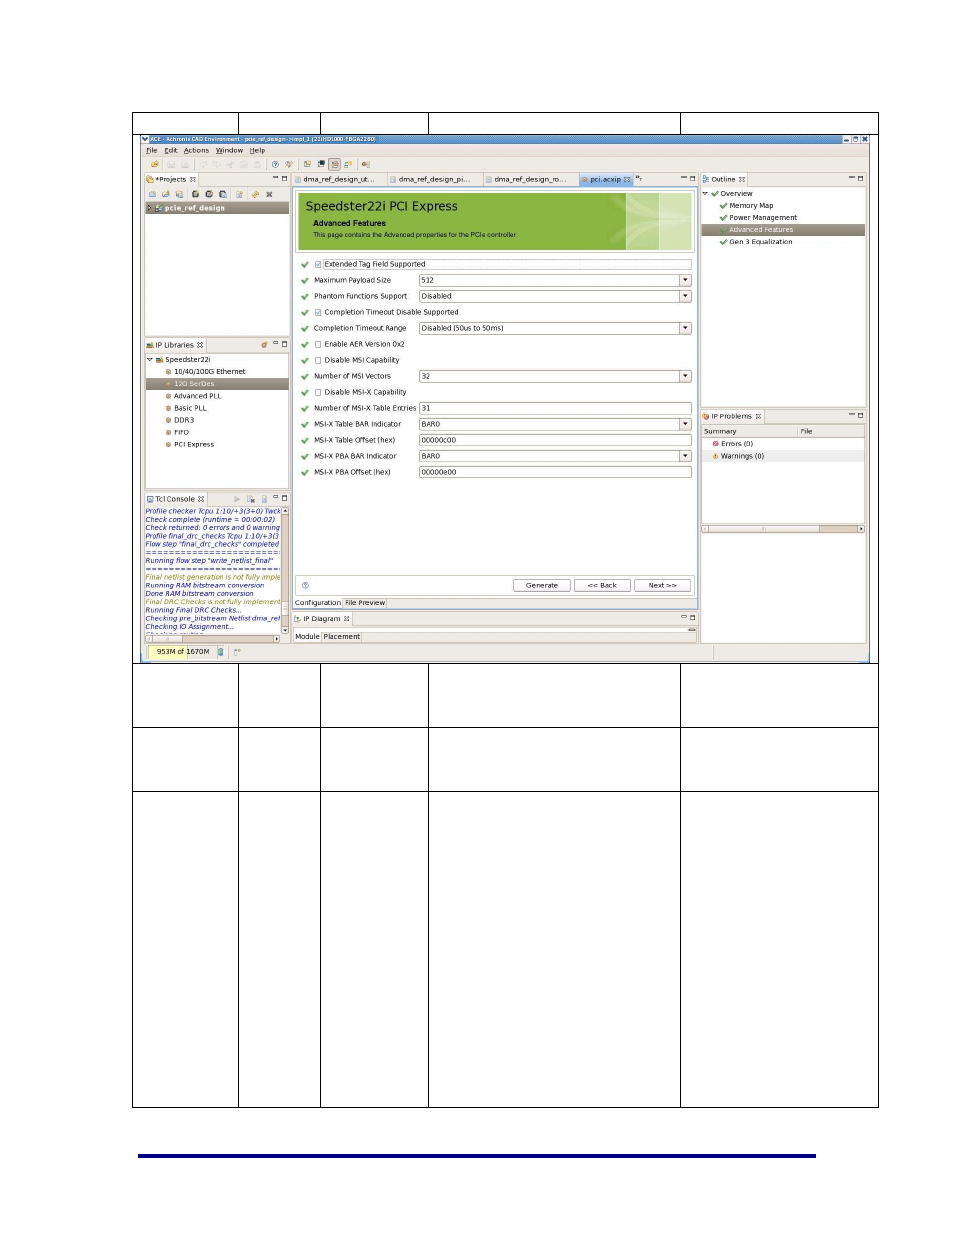954x1235 pixels.
Task: Open Phantom Functions Support dropdown
Action: pyautogui.click(x=686, y=296)
